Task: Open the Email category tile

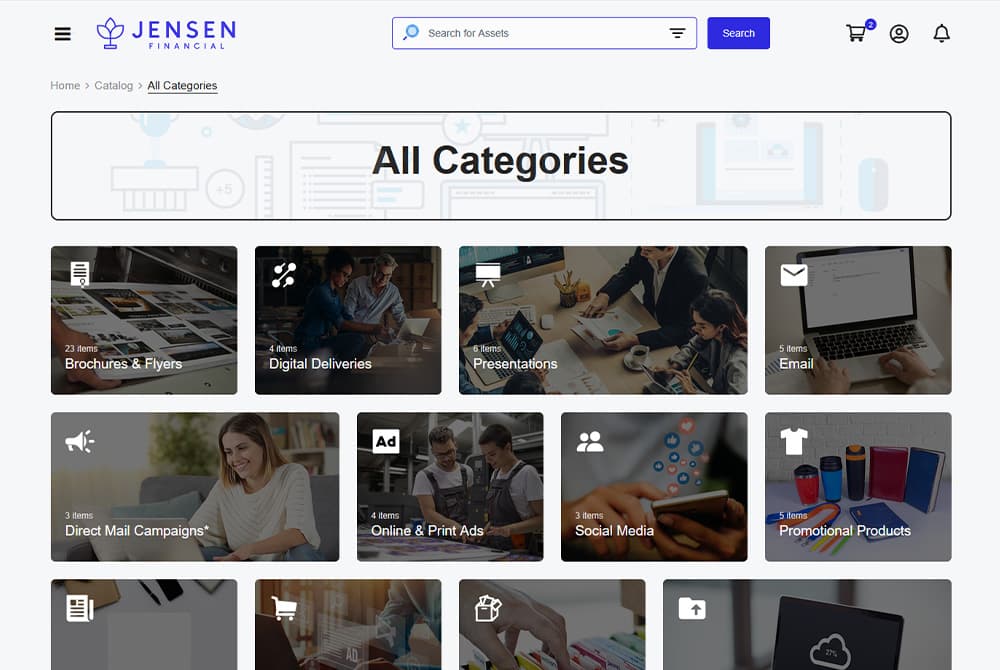Action: tap(858, 320)
